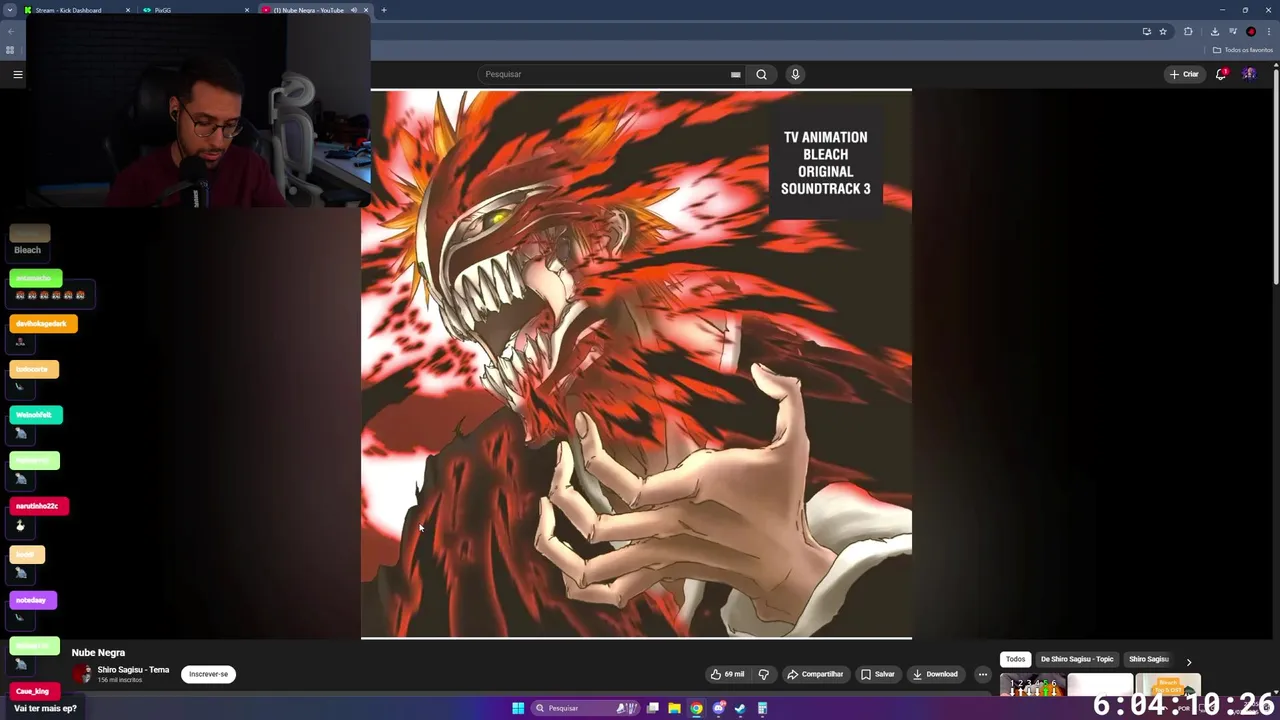Viewport: 1280px width, 720px height.
Task: Open the Chrome three-dot menu
Action: tap(1269, 31)
